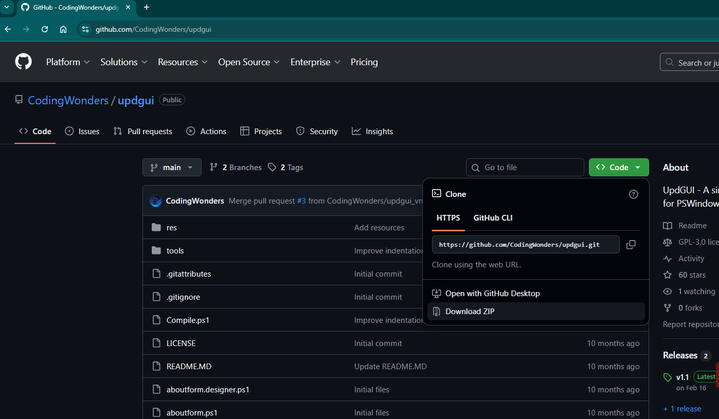Open the aboutform.designer.ps1 file

pyautogui.click(x=208, y=389)
